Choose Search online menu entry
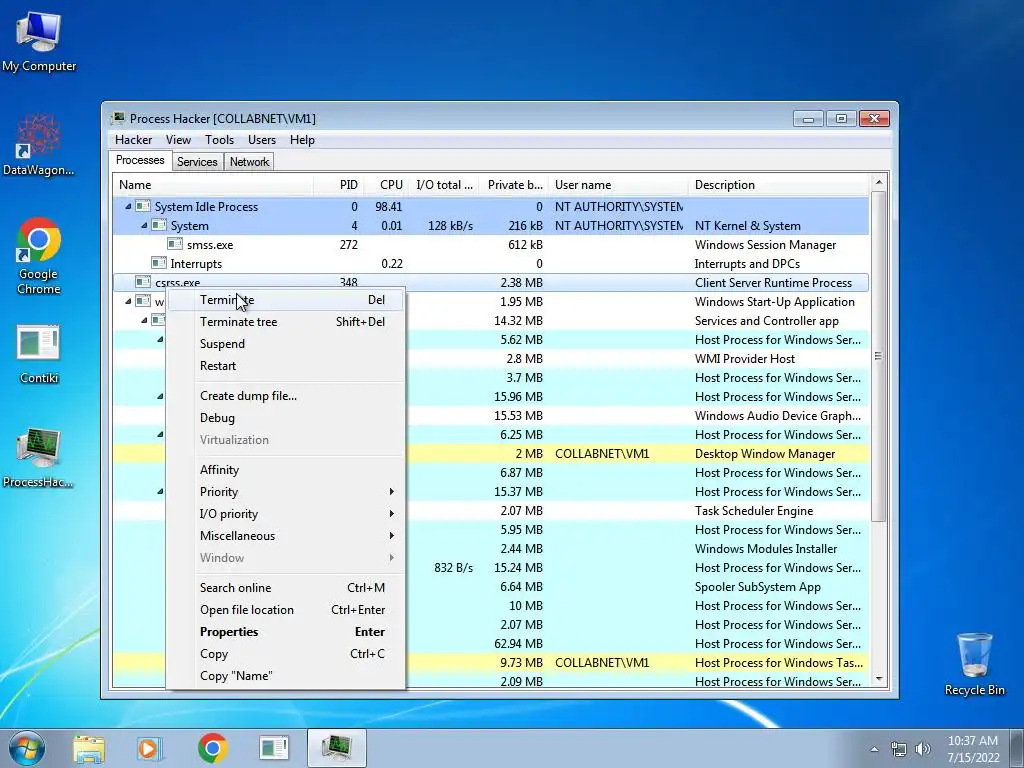The height and width of the screenshot is (768, 1024). point(285,588)
